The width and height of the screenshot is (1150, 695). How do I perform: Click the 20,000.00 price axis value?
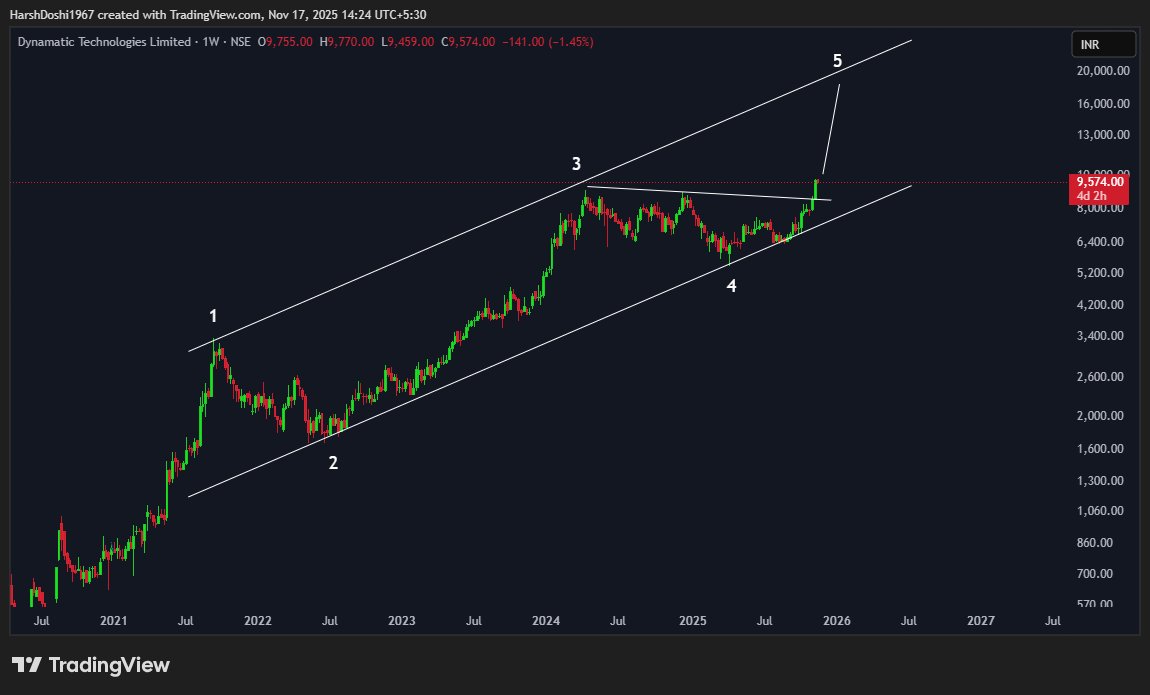(x=1103, y=71)
